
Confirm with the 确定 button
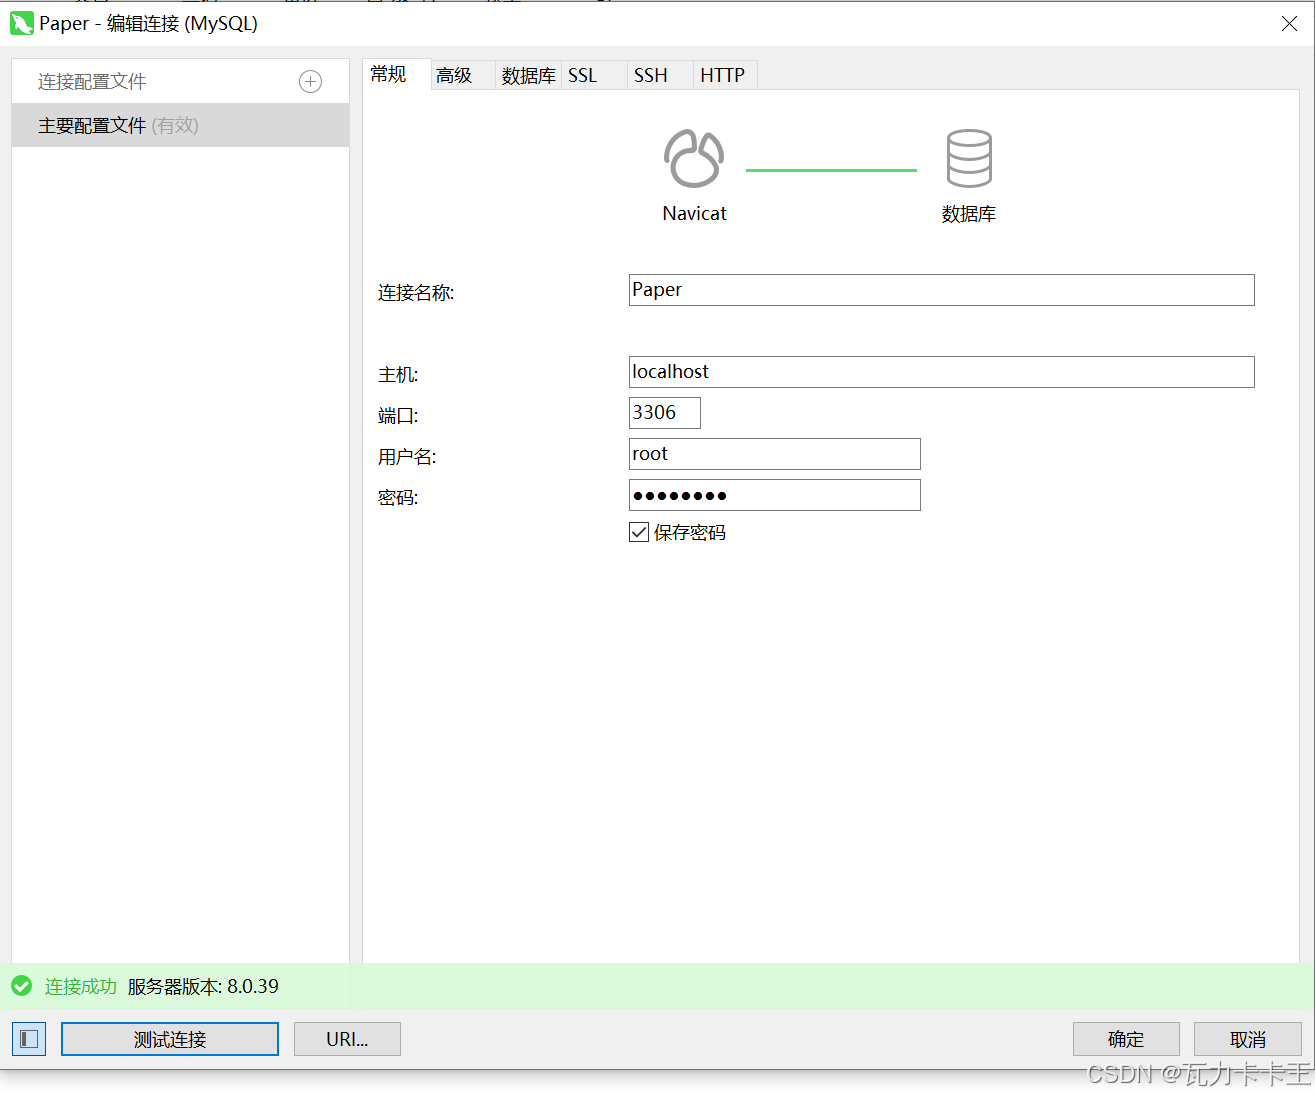point(1126,1039)
